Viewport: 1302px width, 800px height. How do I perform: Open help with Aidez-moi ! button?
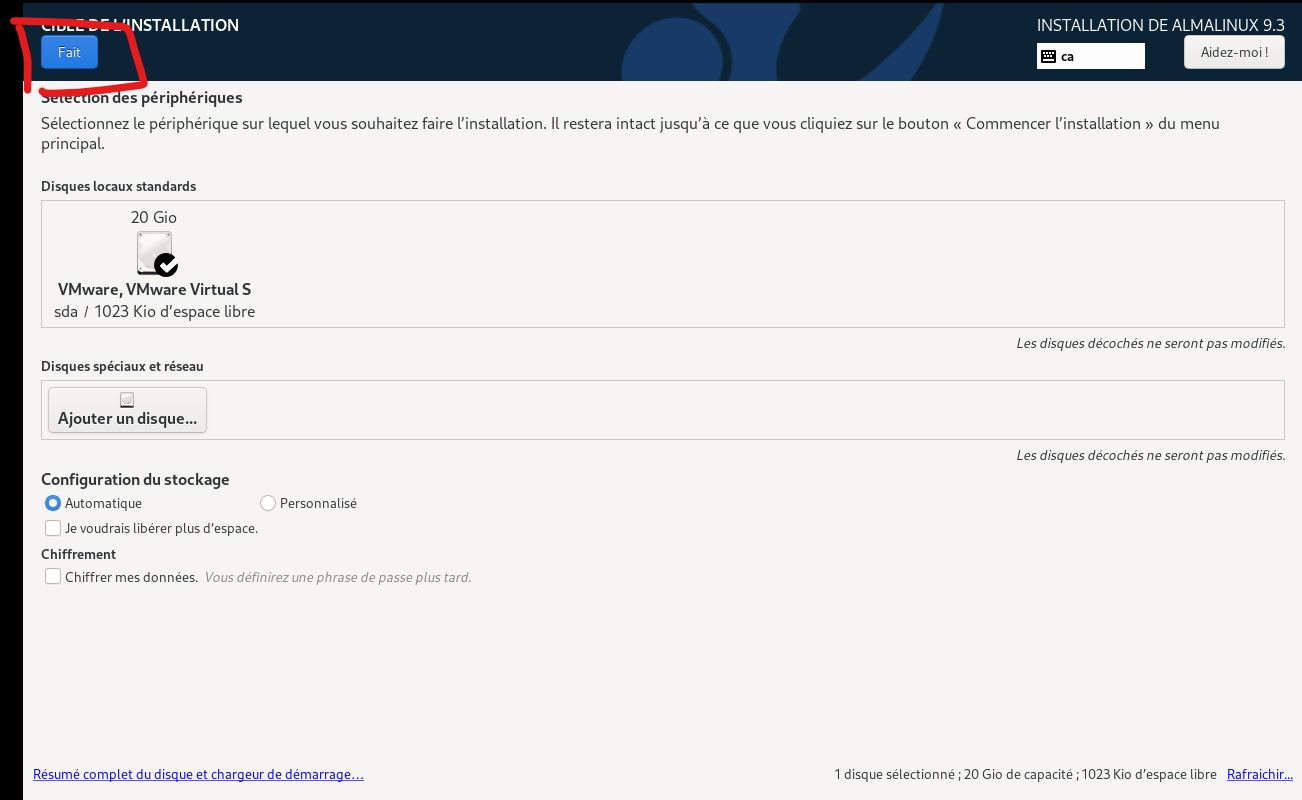click(1233, 52)
